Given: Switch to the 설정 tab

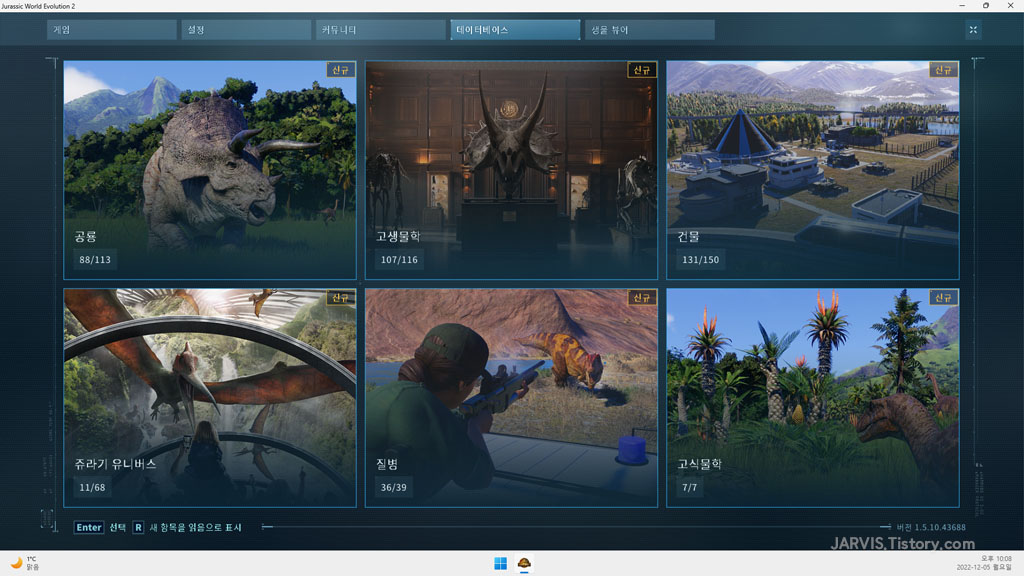Looking at the screenshot, I should point(246,29).
